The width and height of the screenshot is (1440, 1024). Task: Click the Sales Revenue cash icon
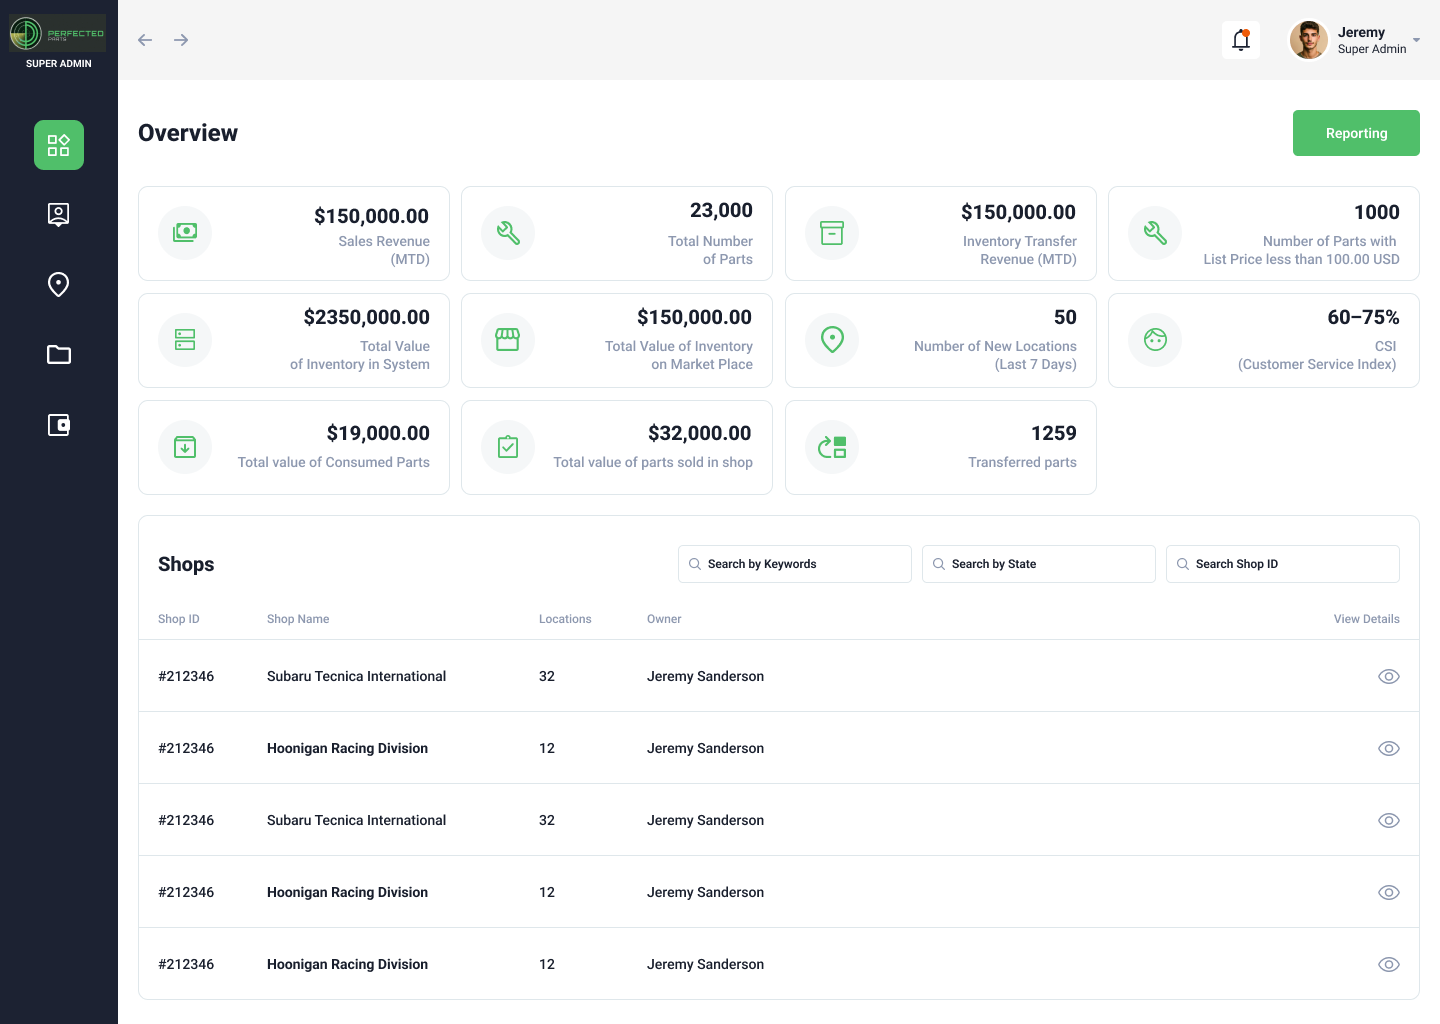185,233
